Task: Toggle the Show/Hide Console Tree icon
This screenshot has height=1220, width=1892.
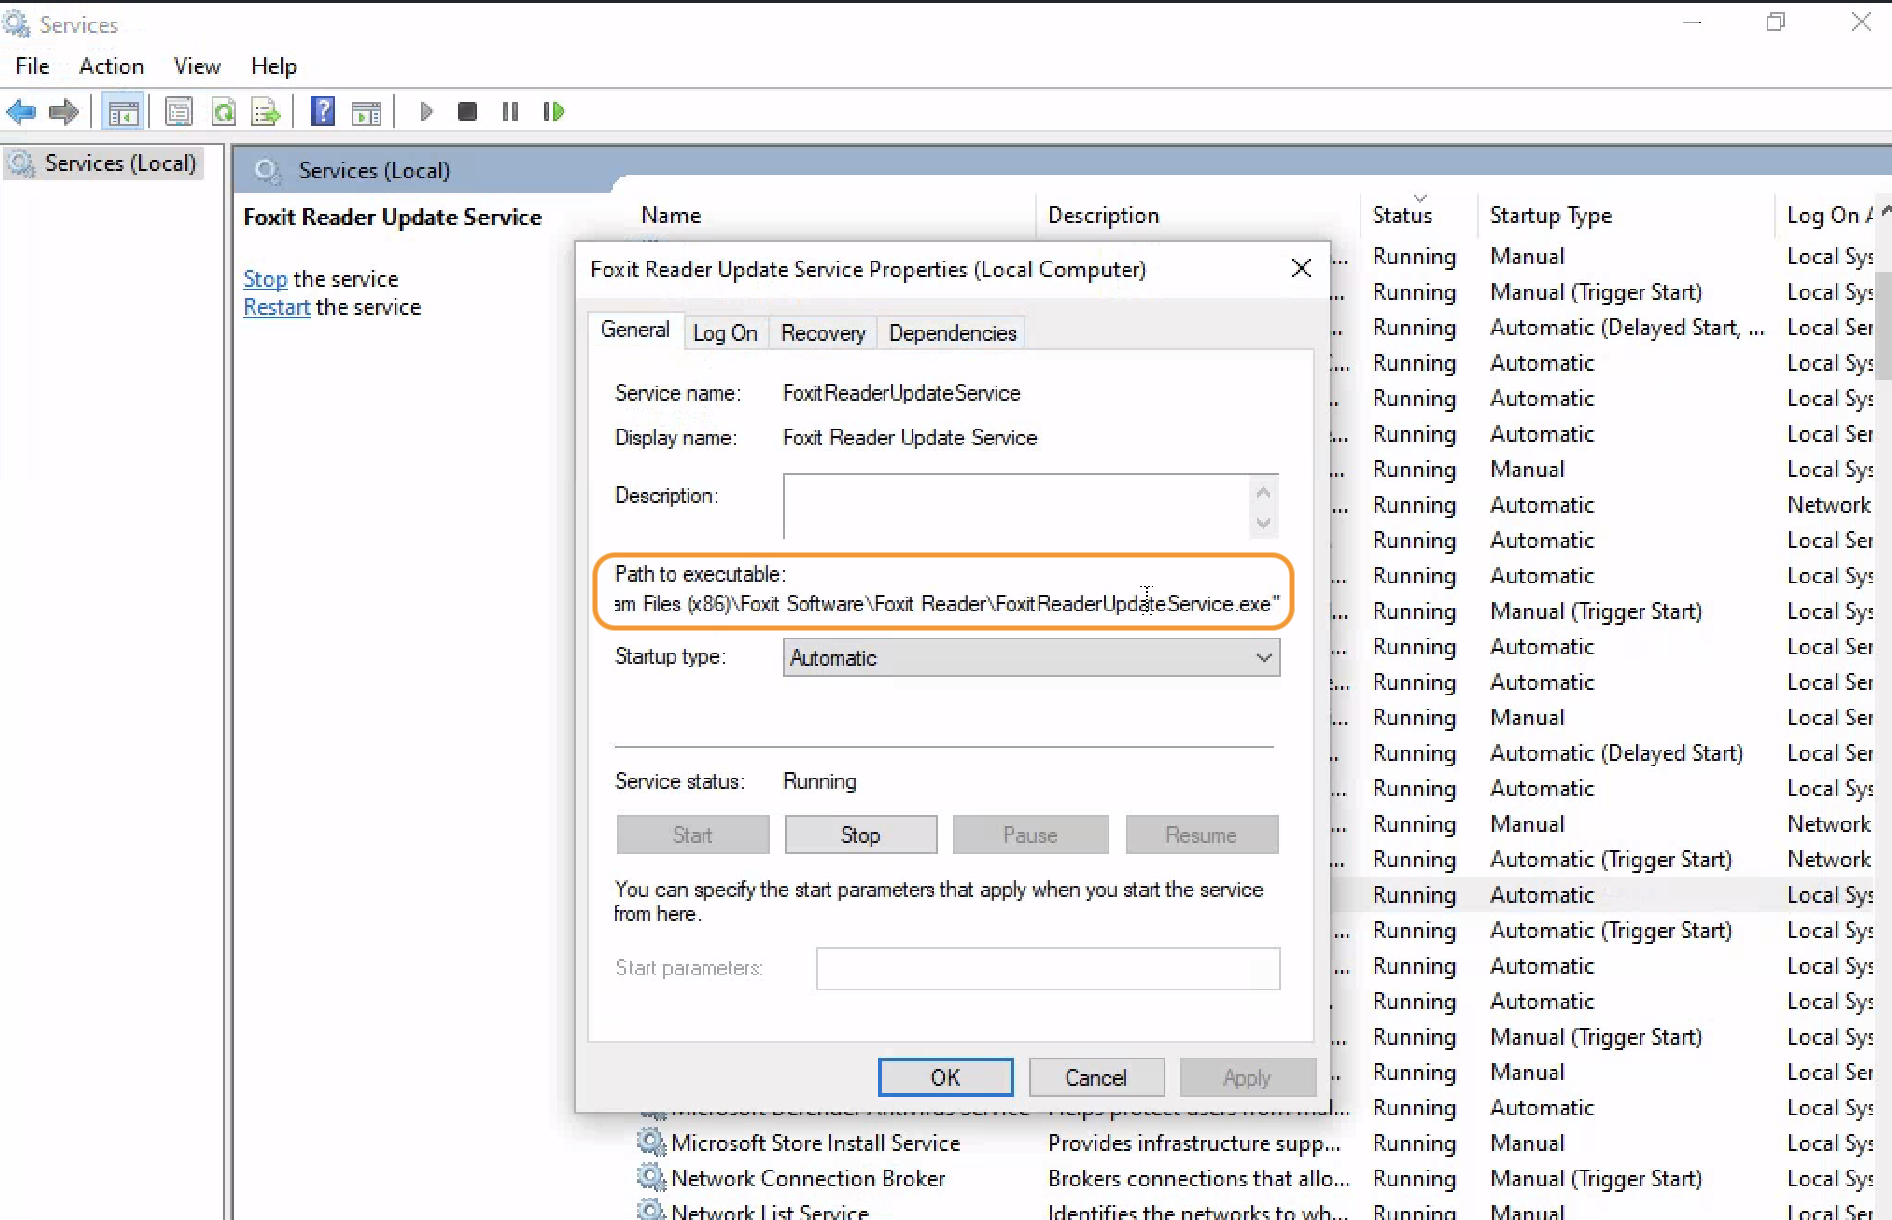Action: click(x=124, y=112)
